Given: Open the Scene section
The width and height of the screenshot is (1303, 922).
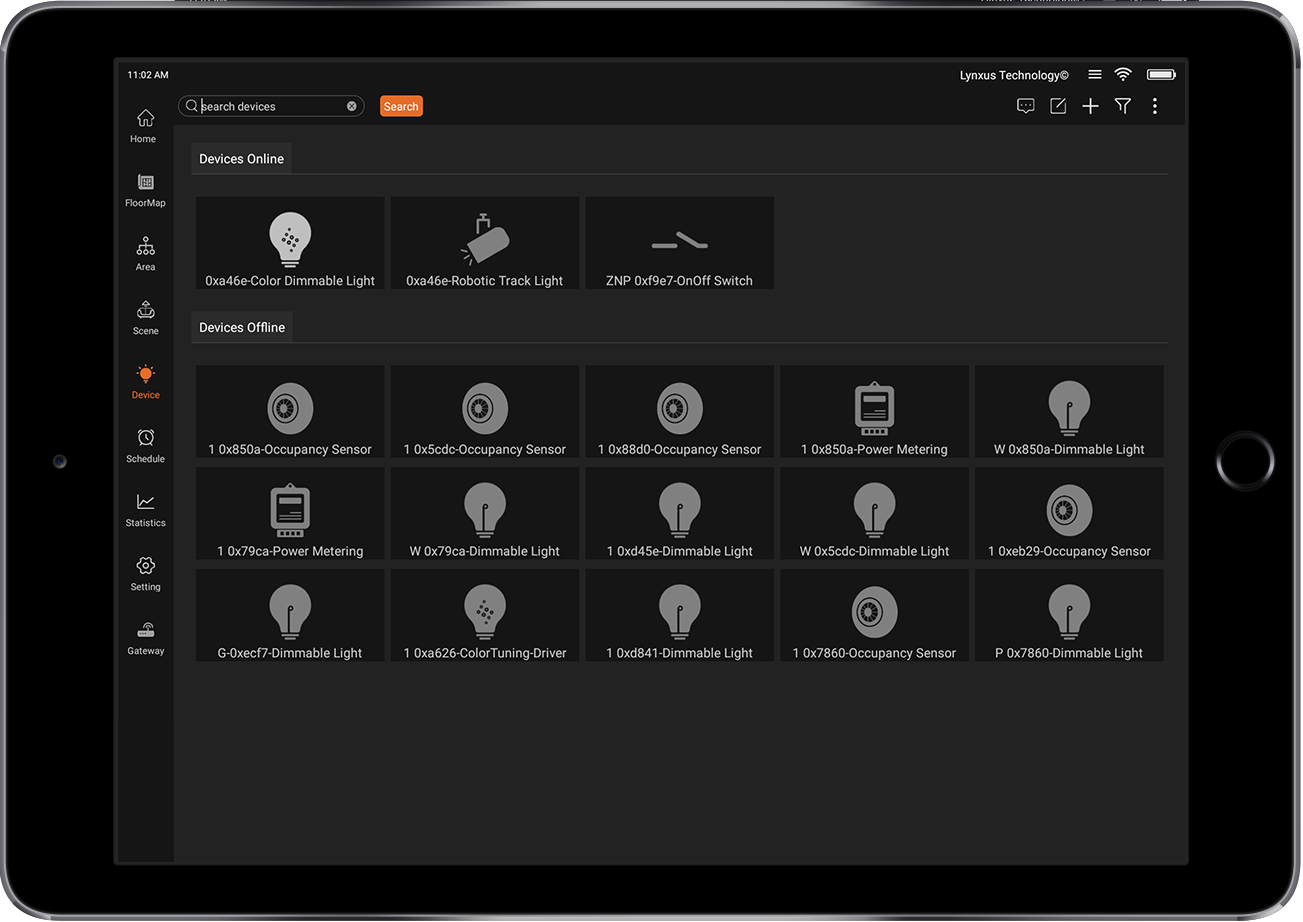Looking at the screenshot, I should pyautogui.click(x=145, y=317).
